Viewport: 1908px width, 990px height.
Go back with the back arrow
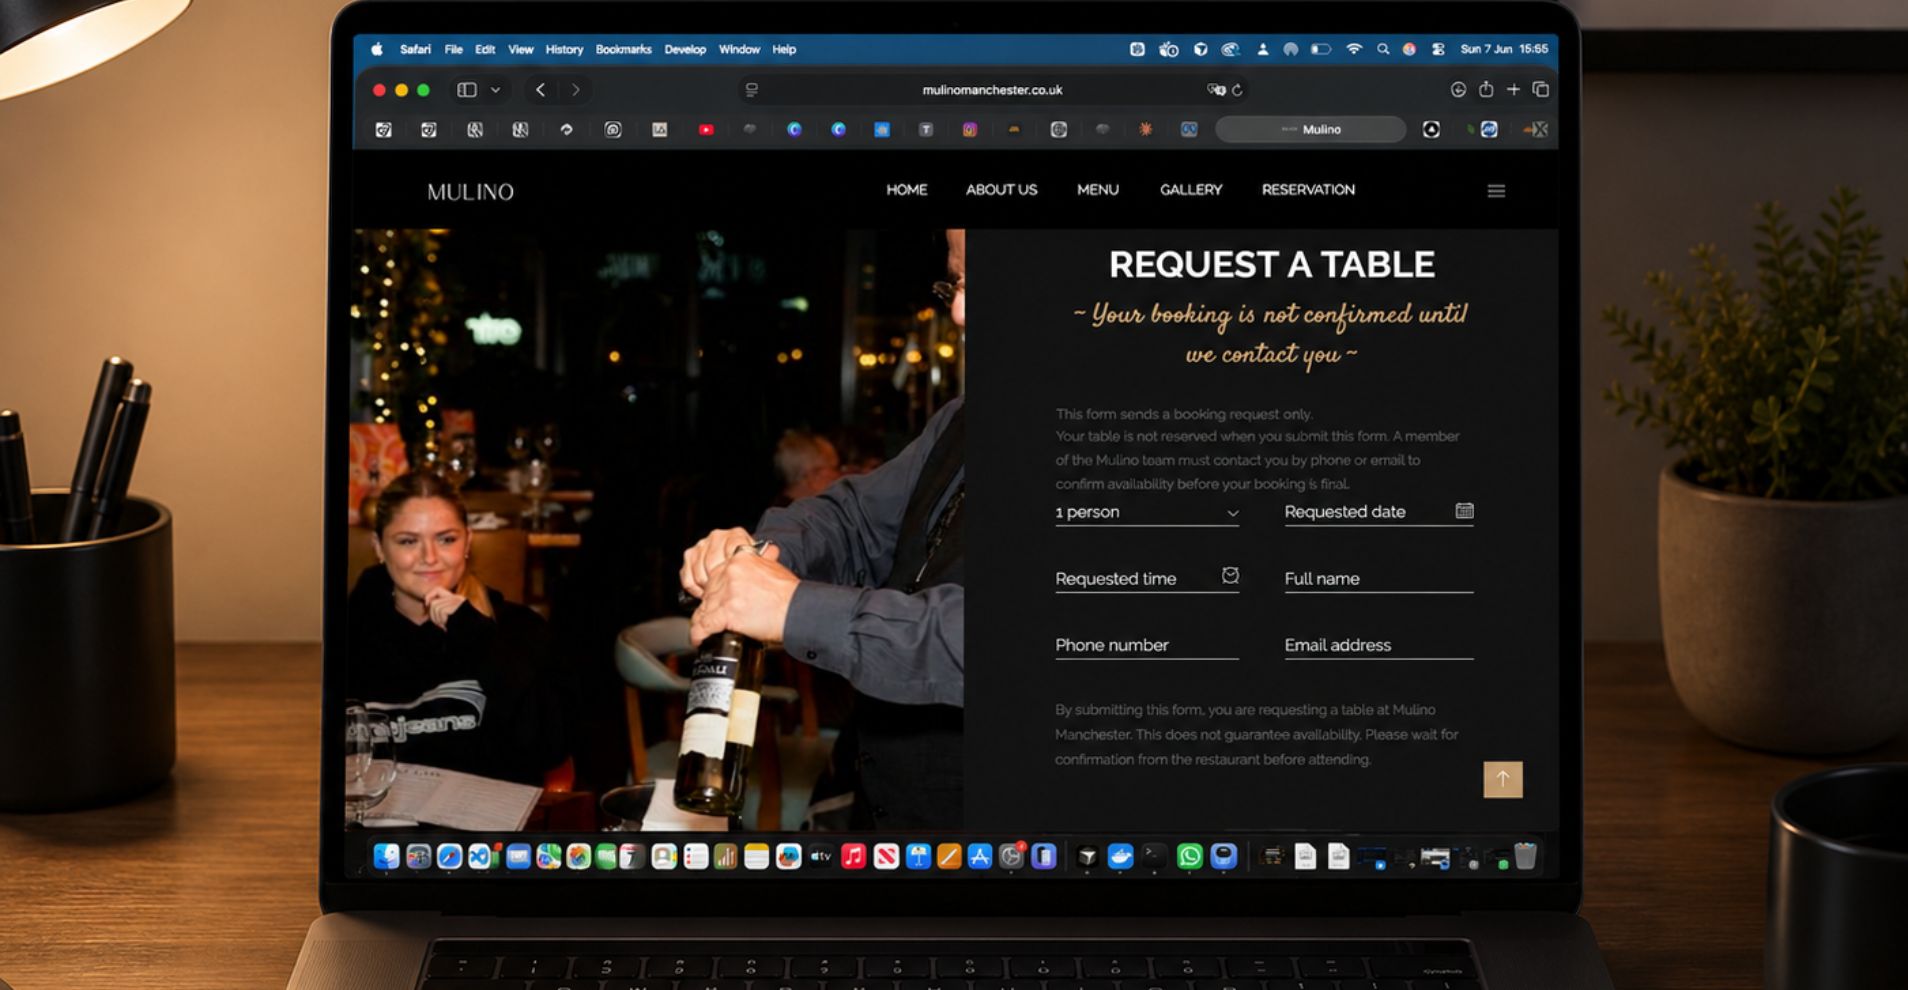tap(540, 90)
